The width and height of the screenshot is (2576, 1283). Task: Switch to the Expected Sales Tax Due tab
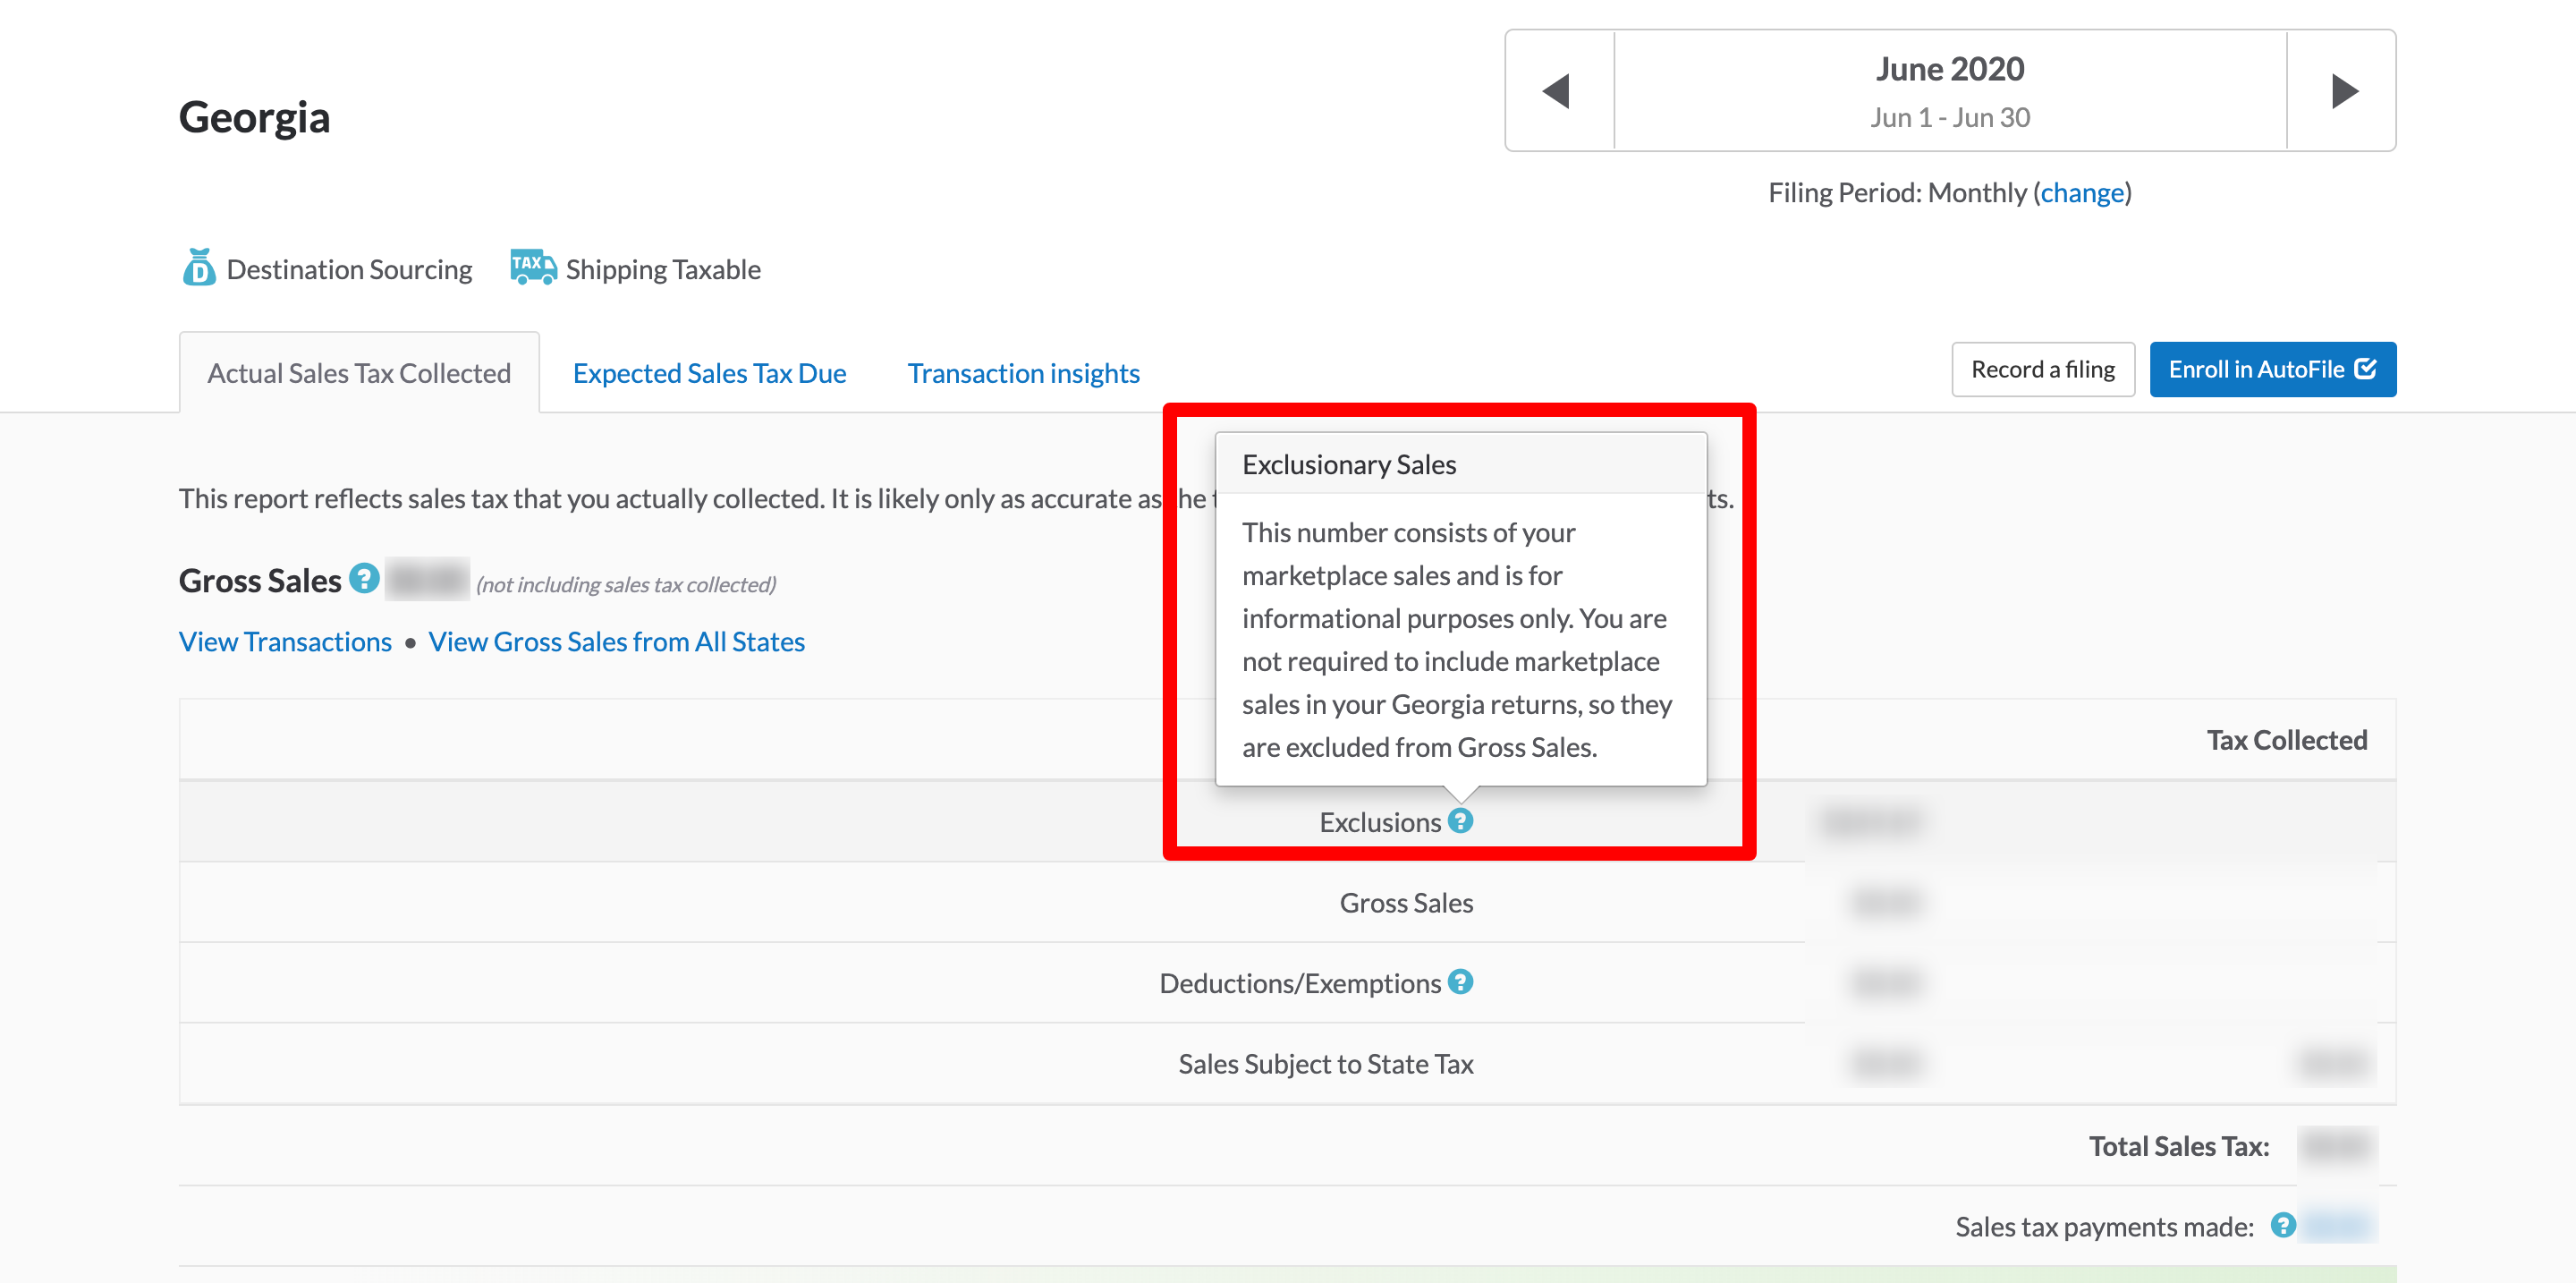pos(709,372)
